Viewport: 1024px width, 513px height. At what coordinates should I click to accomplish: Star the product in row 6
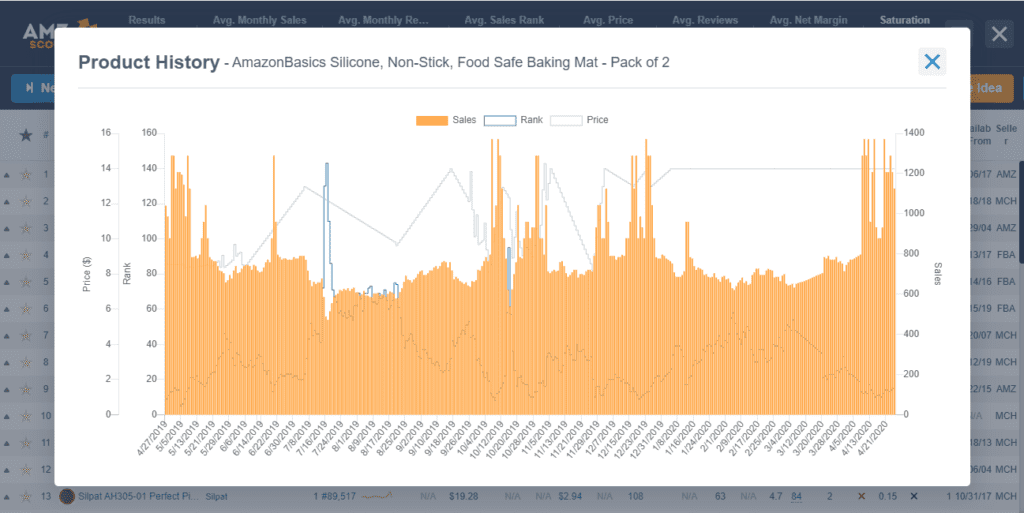coord(25,309)
